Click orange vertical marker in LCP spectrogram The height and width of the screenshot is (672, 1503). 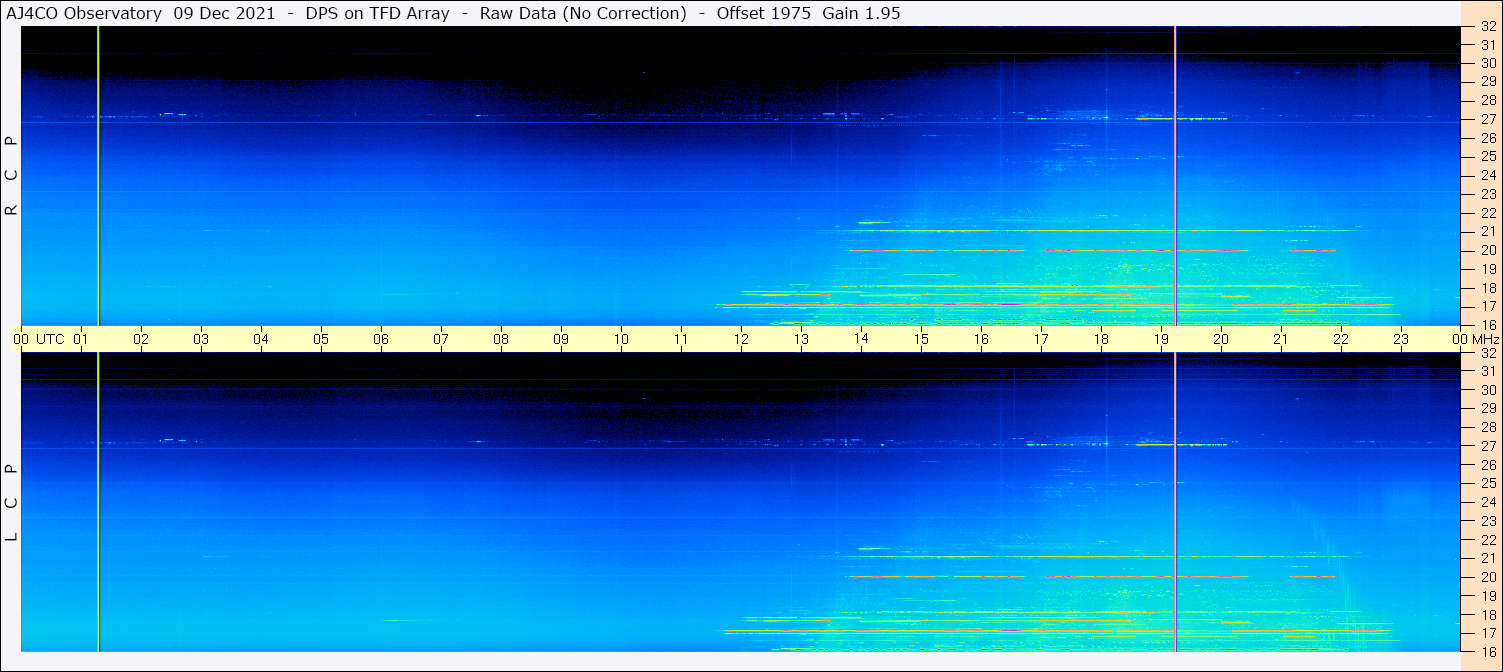pyautogui.click(x=1175, y=502)
